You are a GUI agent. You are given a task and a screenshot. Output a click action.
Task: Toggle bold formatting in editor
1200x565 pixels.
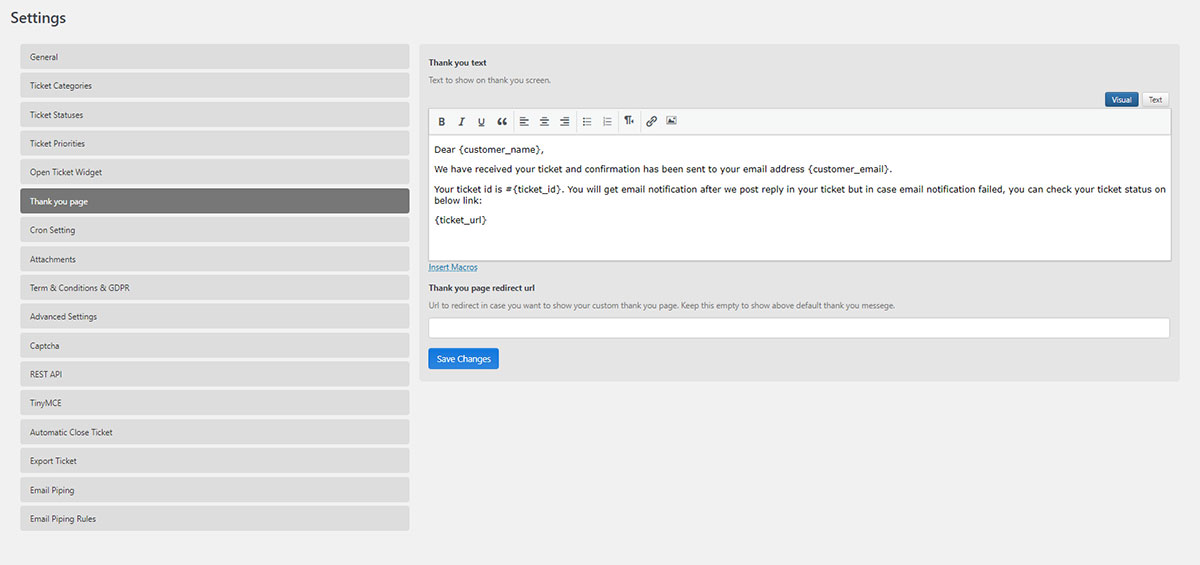(442, 122)
